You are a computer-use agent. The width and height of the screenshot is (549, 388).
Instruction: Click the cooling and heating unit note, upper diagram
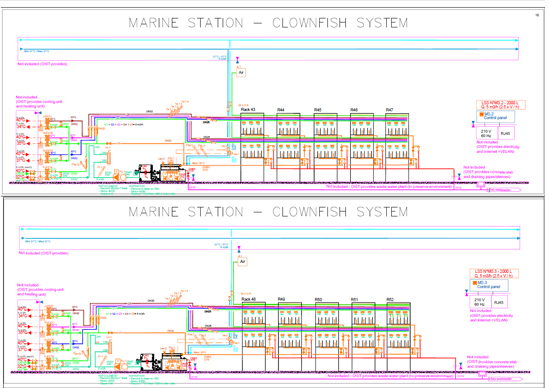[39, 102]
